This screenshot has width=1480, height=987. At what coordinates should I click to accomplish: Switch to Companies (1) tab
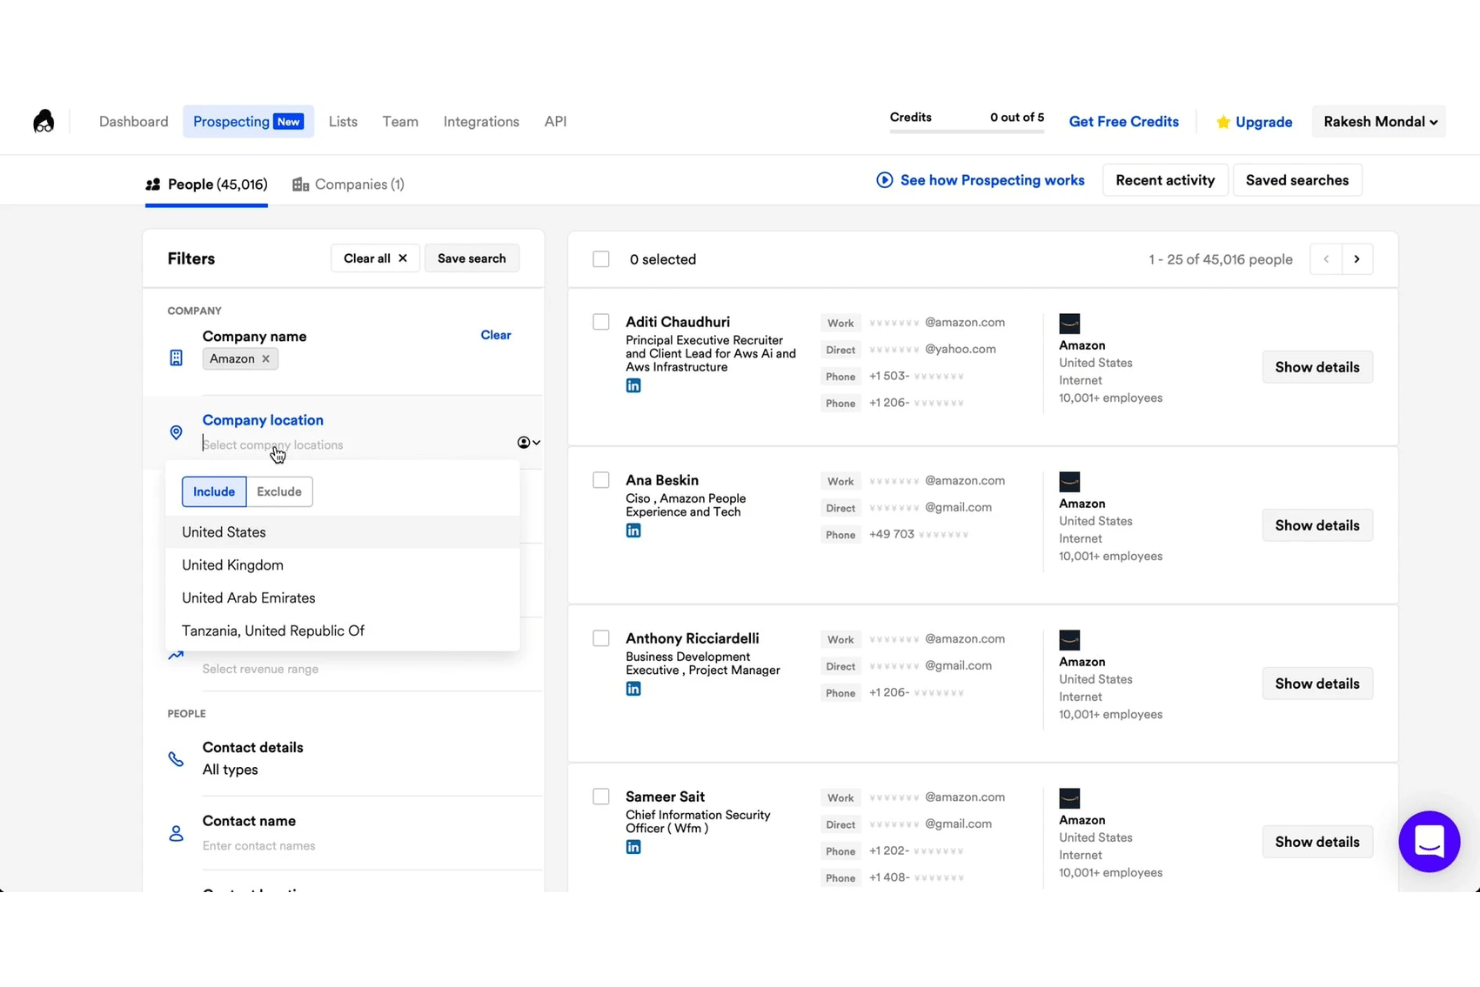[348, 184]
